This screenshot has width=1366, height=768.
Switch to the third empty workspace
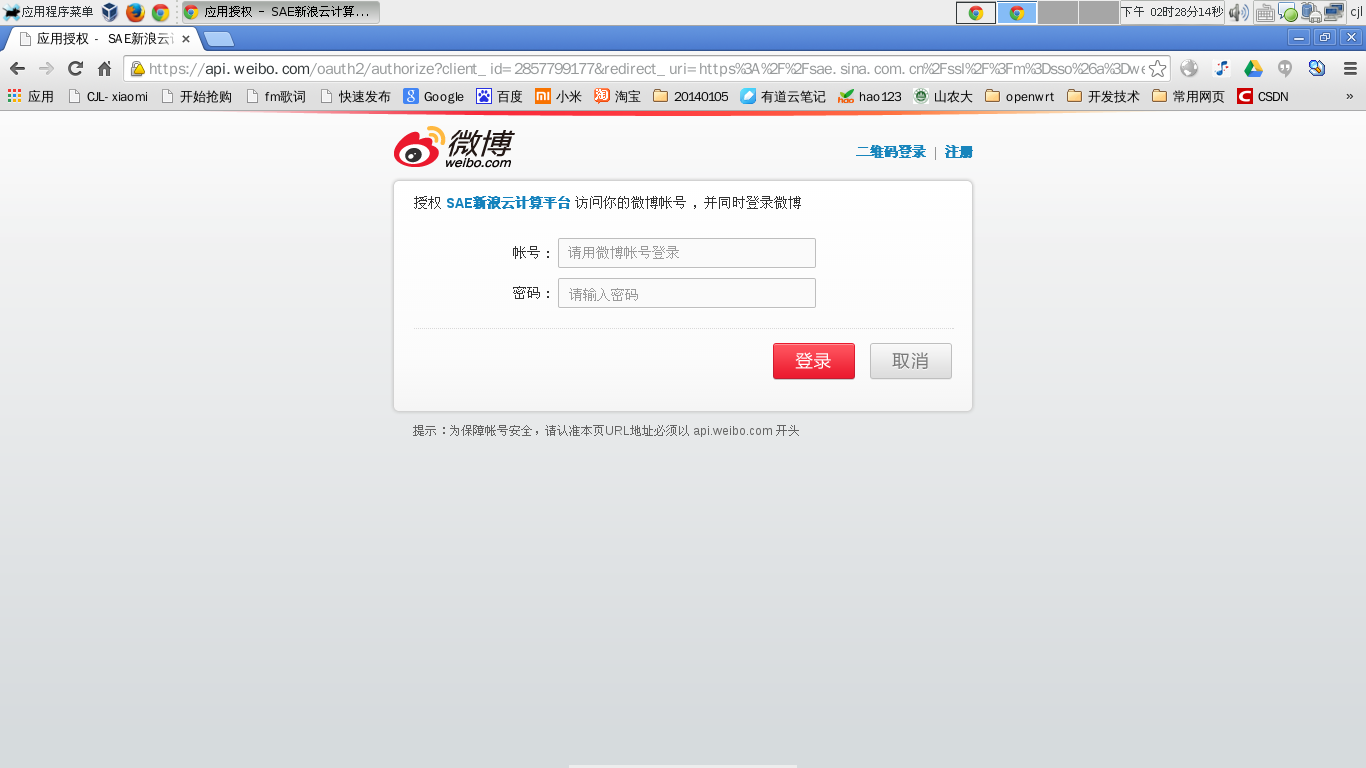(1058, 12)
